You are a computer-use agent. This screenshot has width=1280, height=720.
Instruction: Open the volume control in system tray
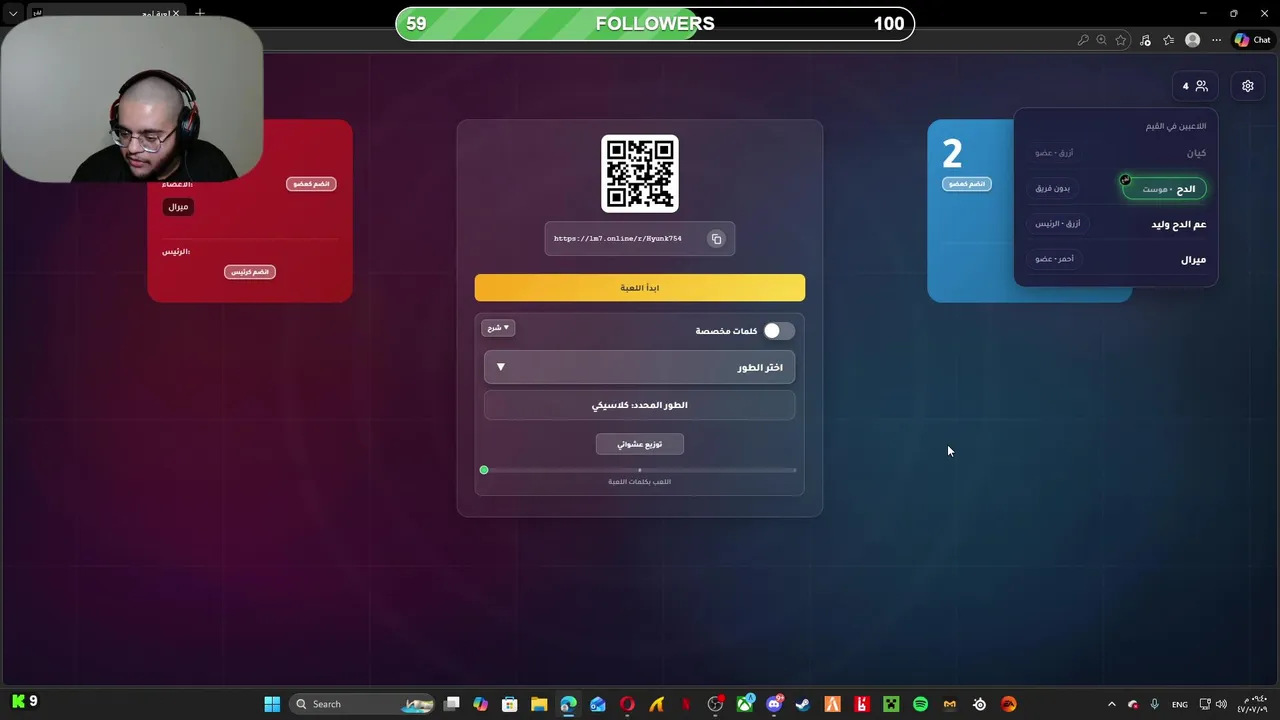pos(1221,704)
